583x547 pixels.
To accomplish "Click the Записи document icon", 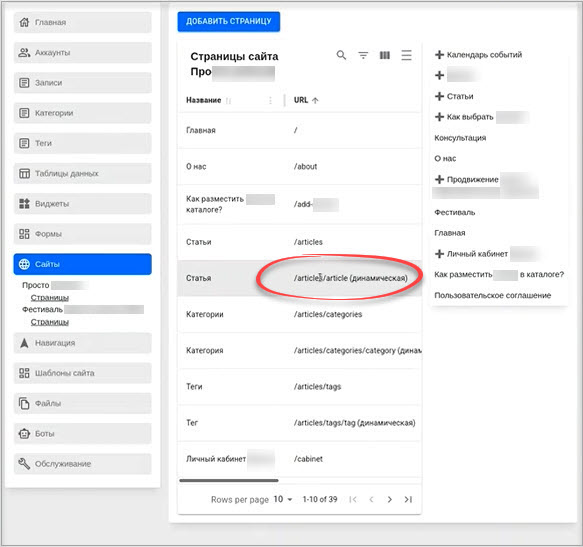I will (24, 83).
